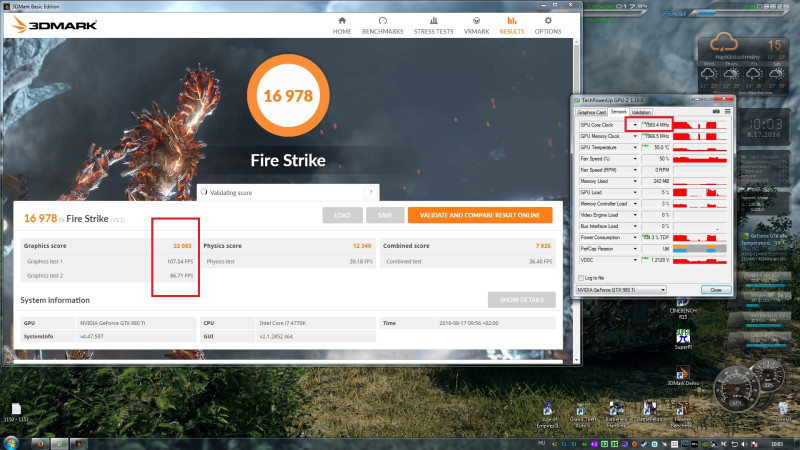This screenshot has width=800, height=450.
Task: Open 3DMark Demo desktop shortcut
Action: pos(683,376)
